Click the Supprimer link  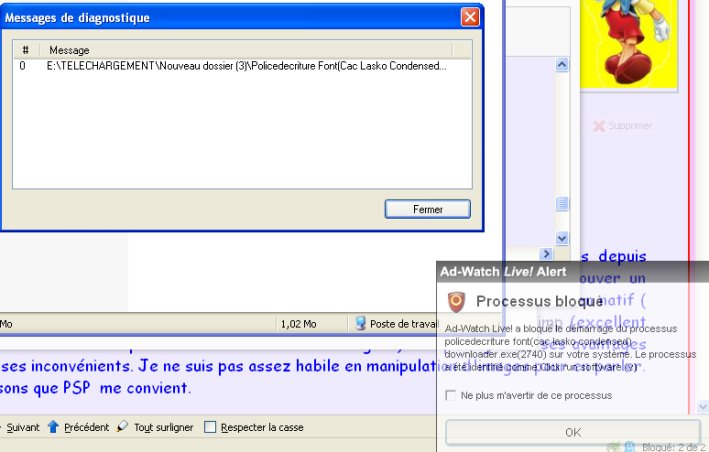(x=623, y=126)
